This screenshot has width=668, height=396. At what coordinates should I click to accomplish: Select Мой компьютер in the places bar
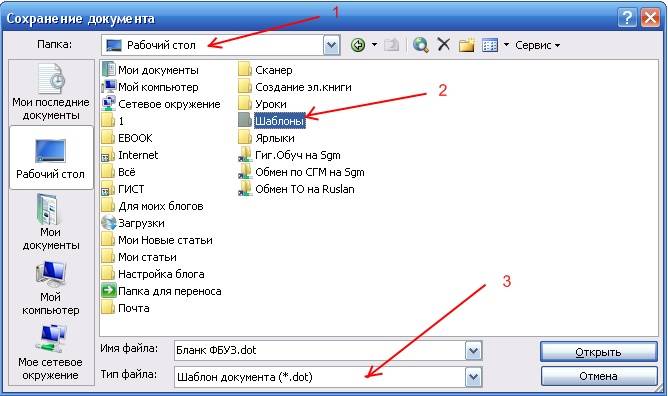(x=51, y=287)
